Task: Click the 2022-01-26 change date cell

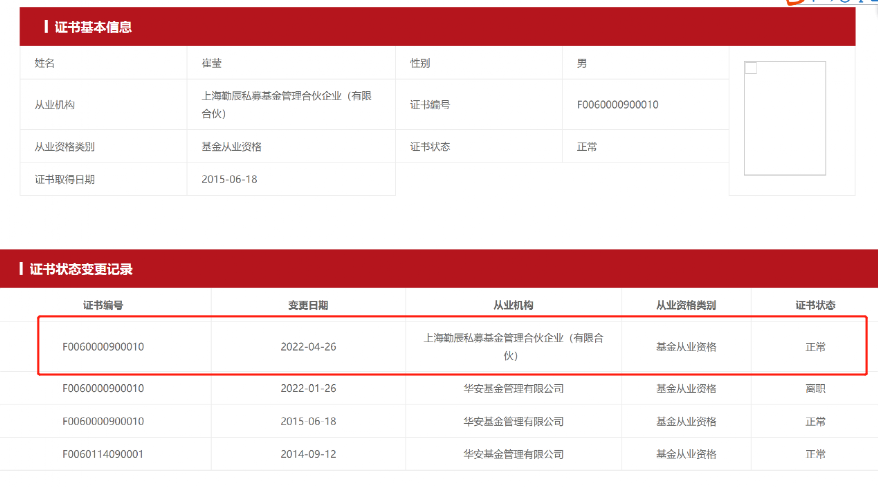Action: (x=308, y=388)
